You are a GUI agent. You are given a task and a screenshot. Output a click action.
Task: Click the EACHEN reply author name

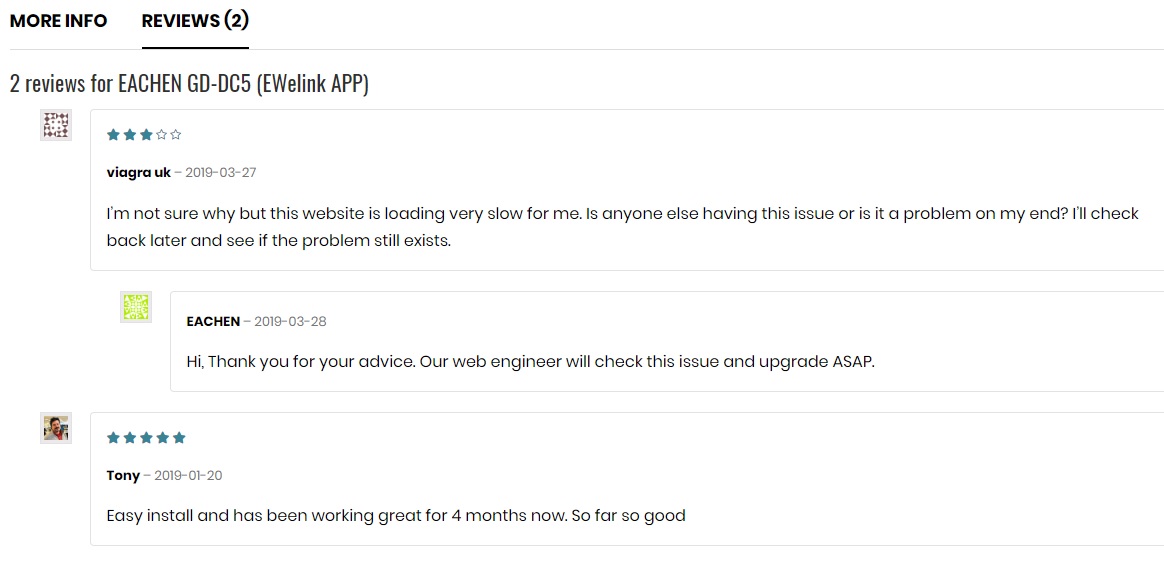213,321
